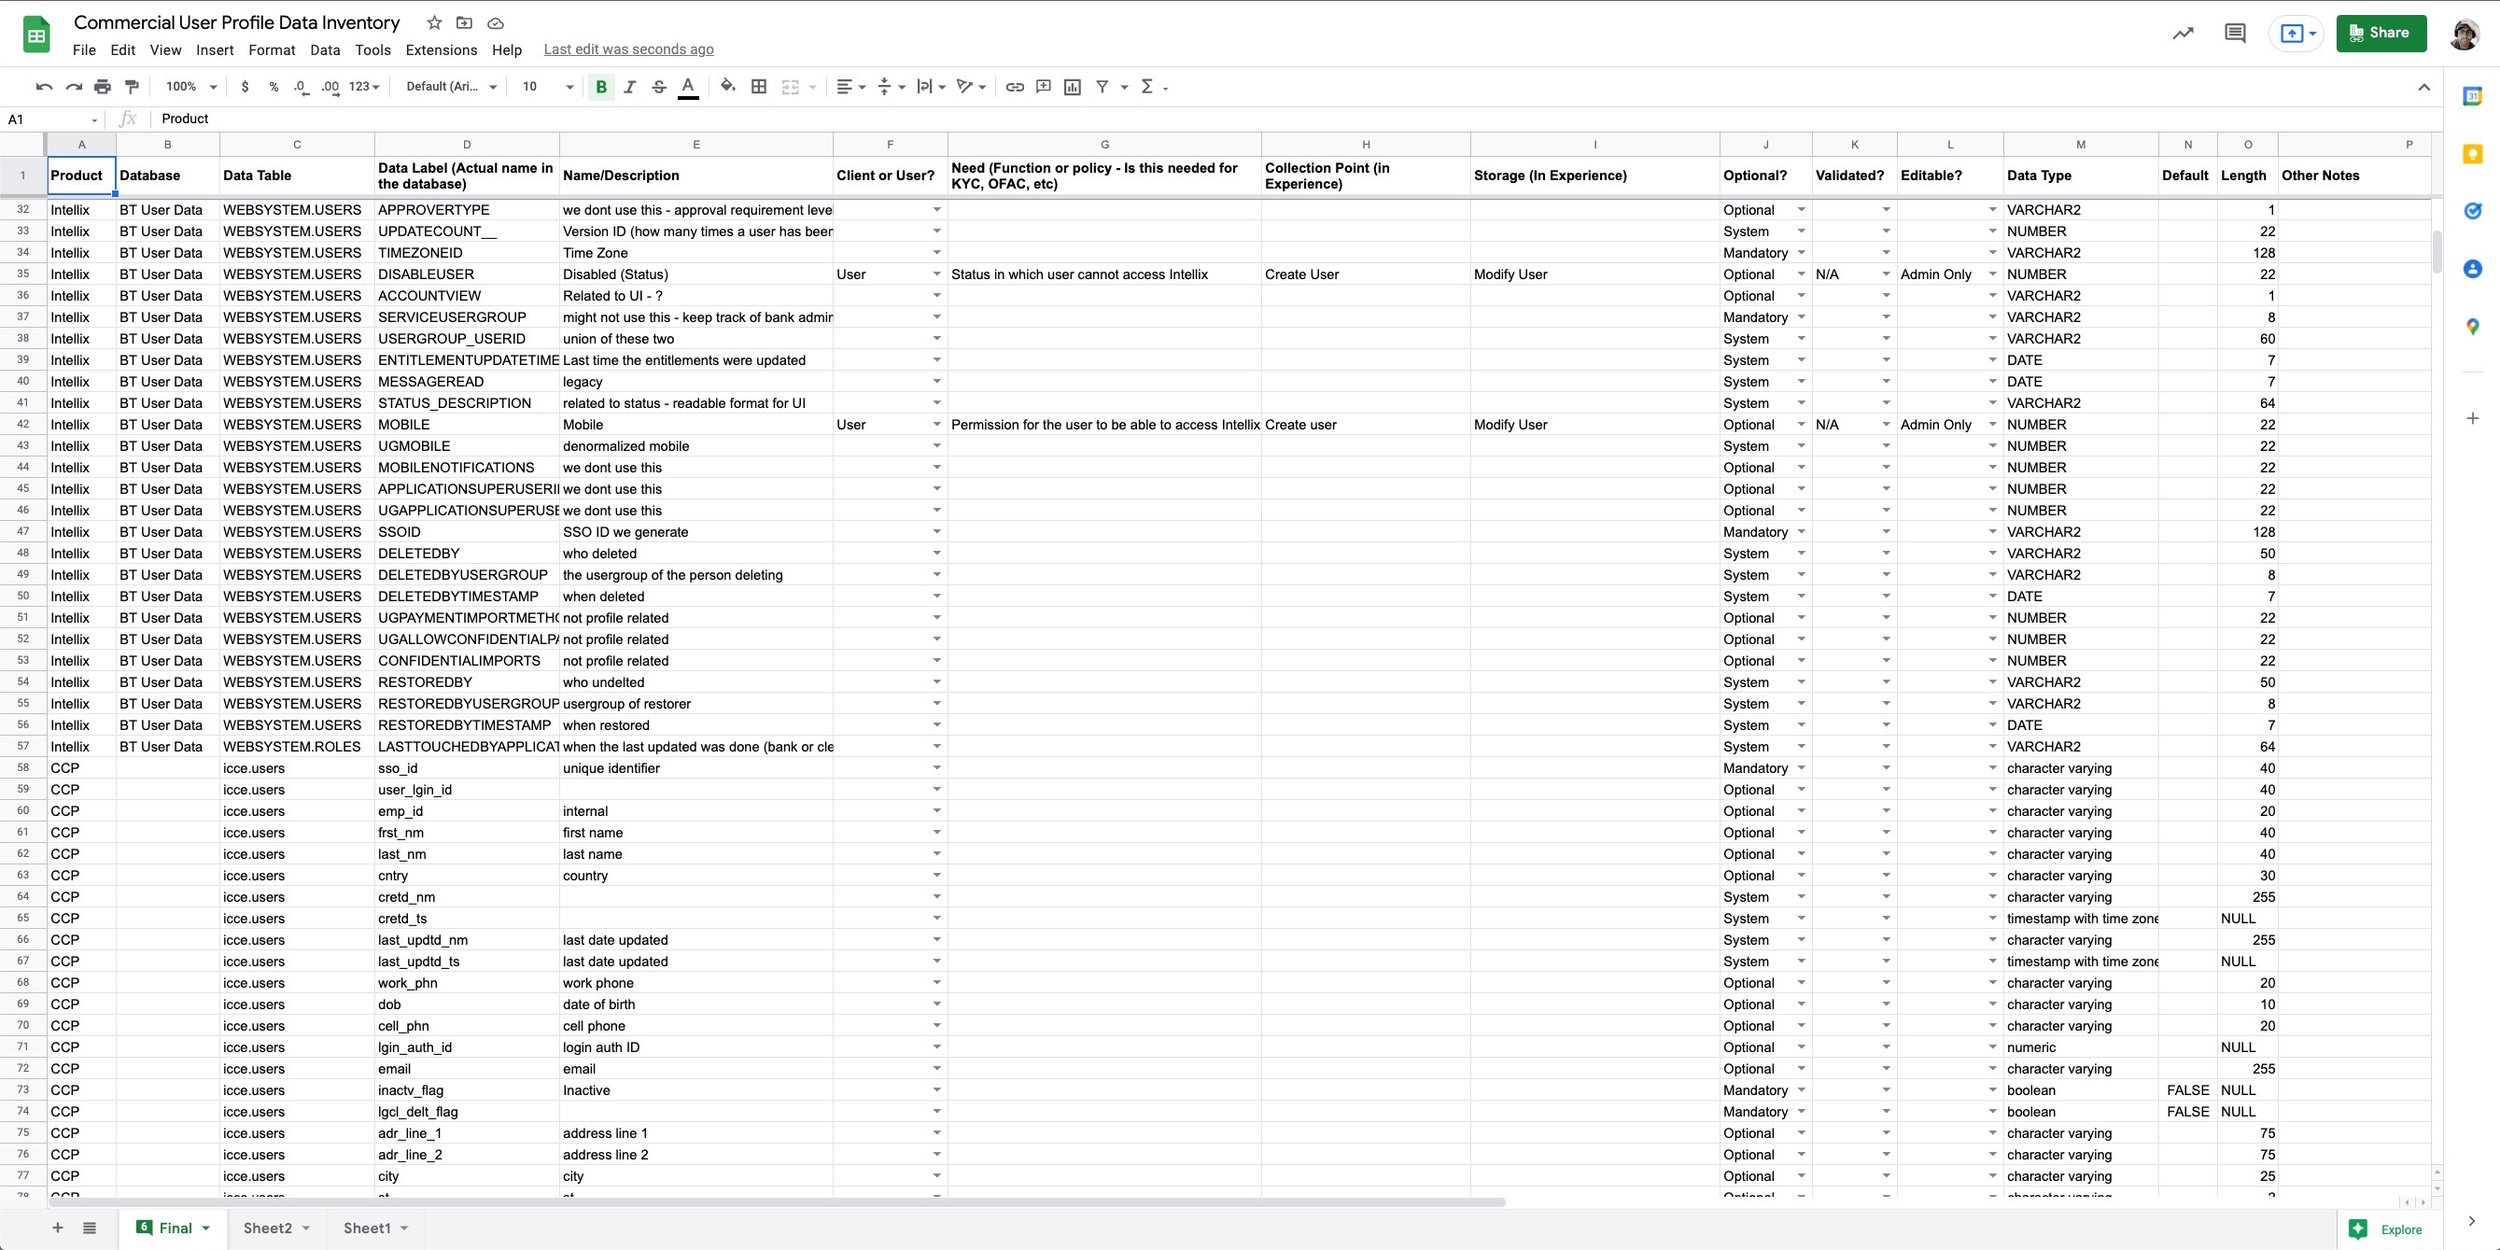The height and width of the screenshot is (1250, 2500).
Task: Click the Print icon
Action: pyautogui.click(x=102, y=87)
